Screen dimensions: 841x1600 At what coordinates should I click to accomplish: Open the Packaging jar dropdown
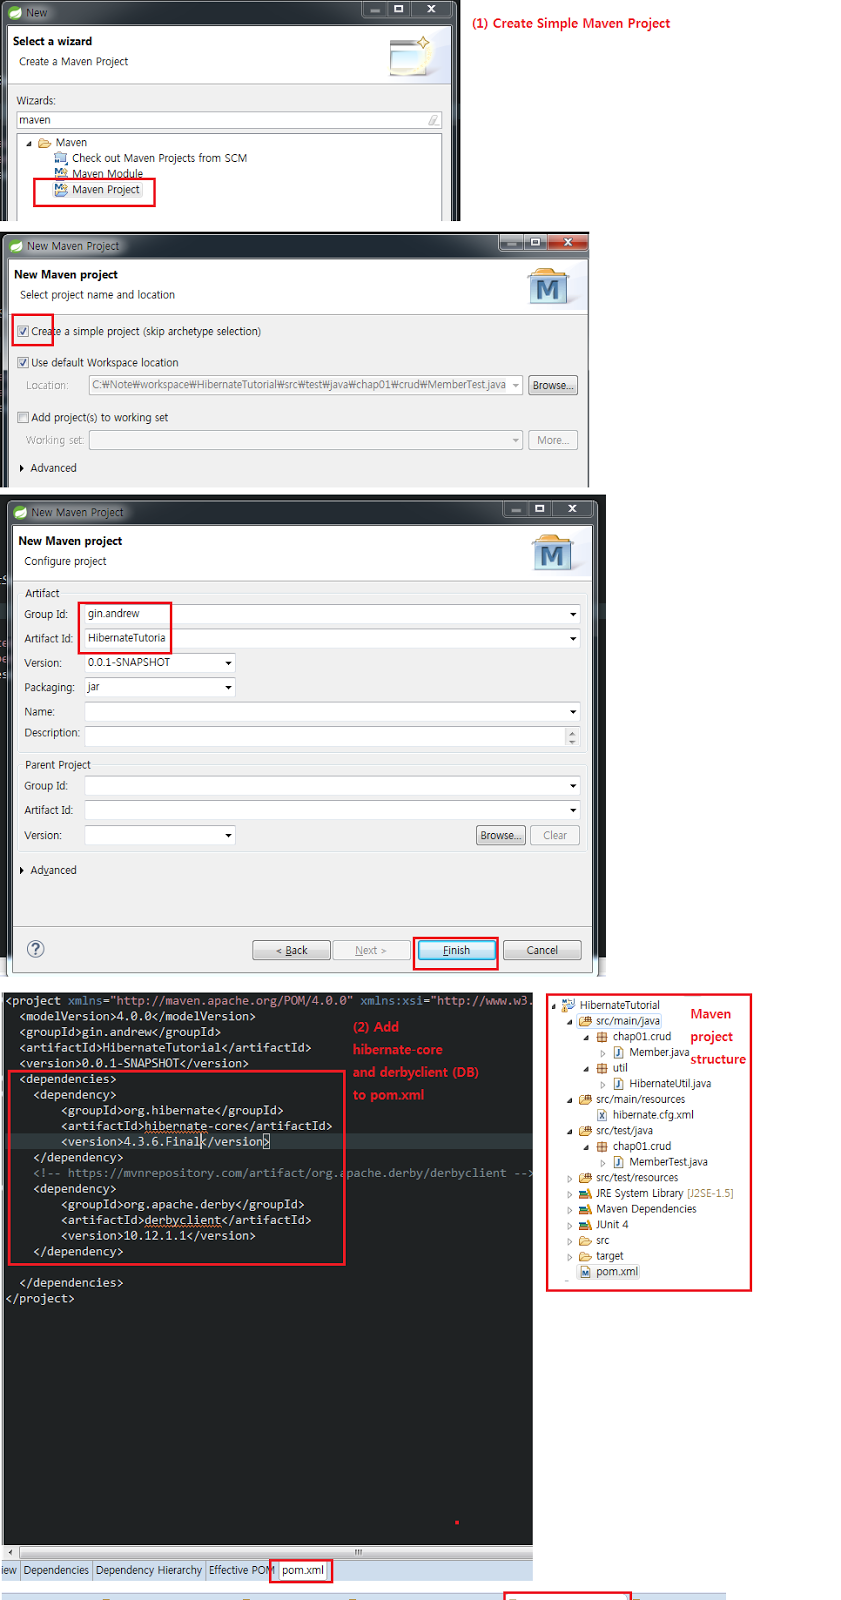[229, 687]
